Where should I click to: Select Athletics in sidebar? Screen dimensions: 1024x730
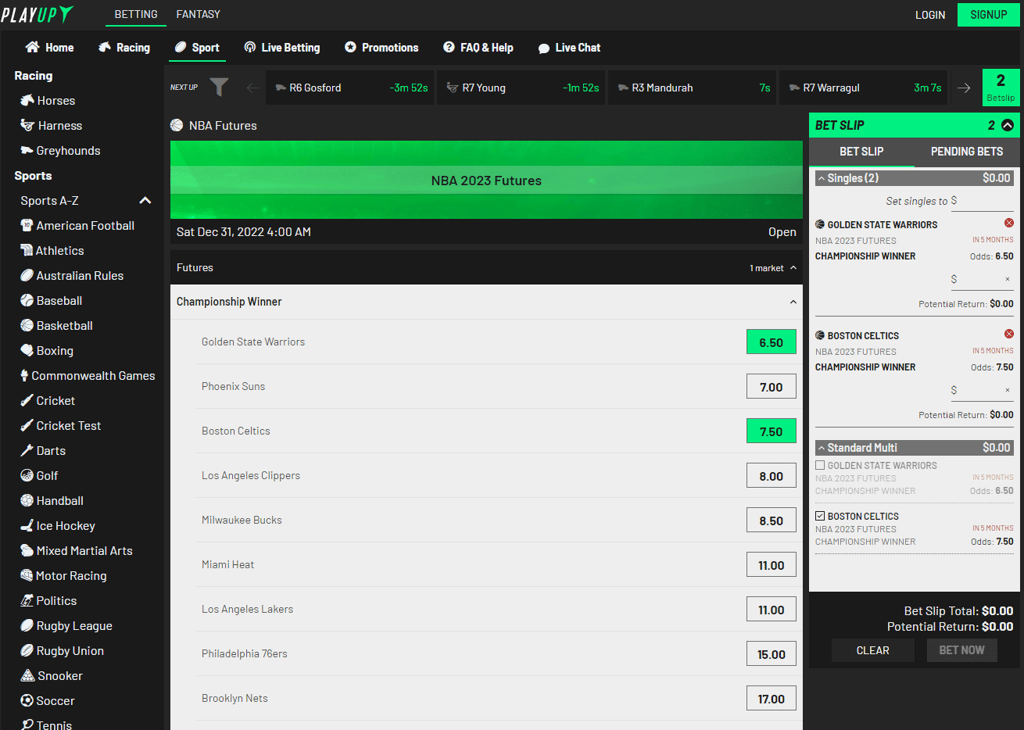[52, 250]
